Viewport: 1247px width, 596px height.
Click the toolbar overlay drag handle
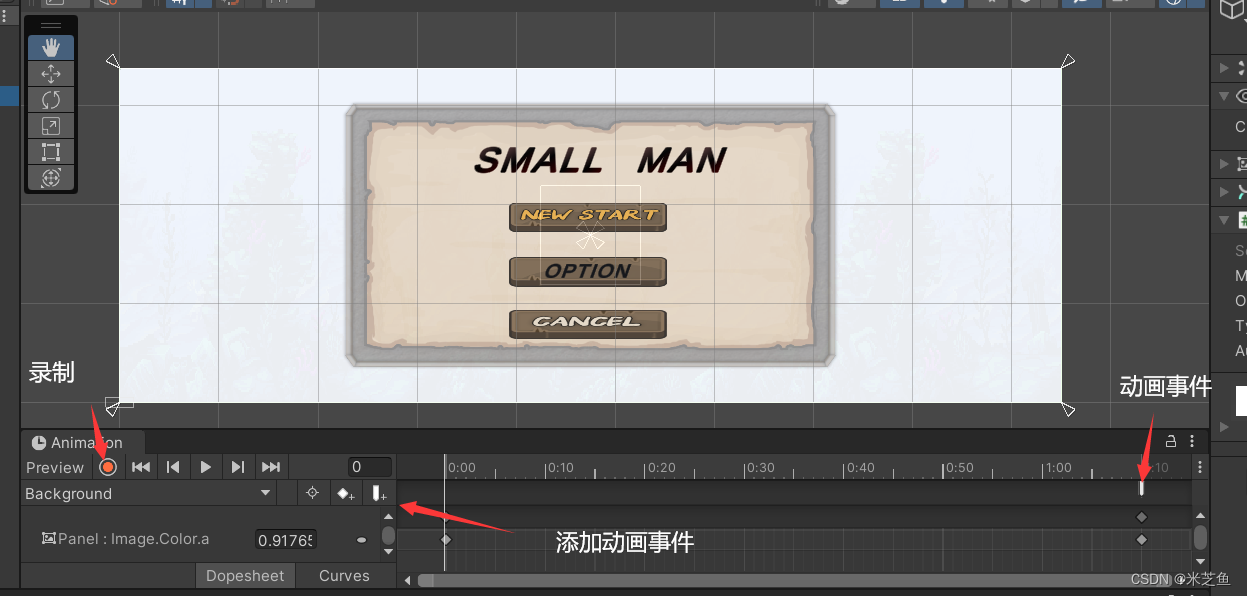coord(51,25)
